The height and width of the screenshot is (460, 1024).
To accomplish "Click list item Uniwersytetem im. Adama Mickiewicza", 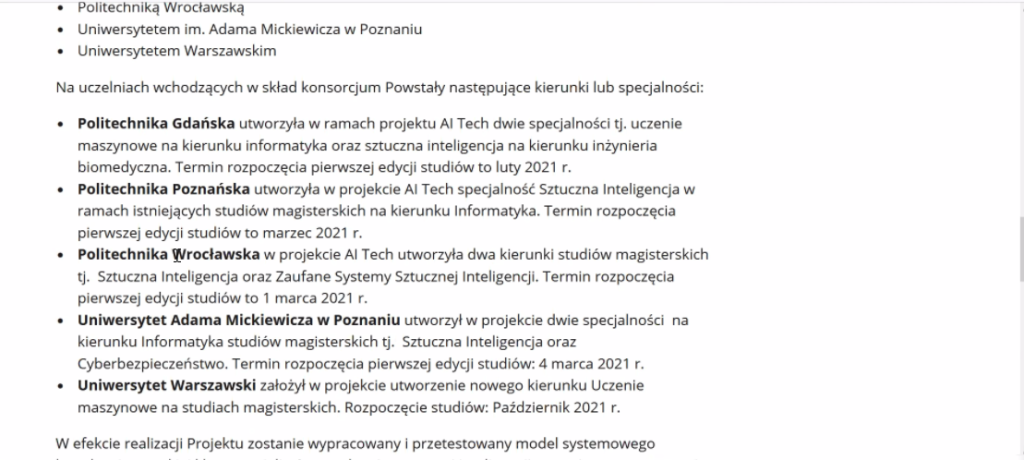I will (x=249, y=29).
